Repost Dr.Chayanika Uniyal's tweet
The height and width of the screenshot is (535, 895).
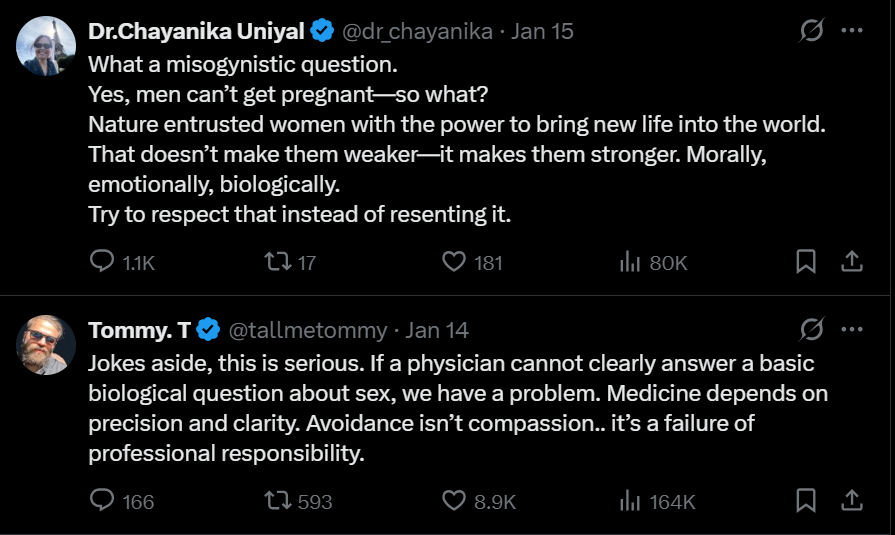click(x=274, y=262)
